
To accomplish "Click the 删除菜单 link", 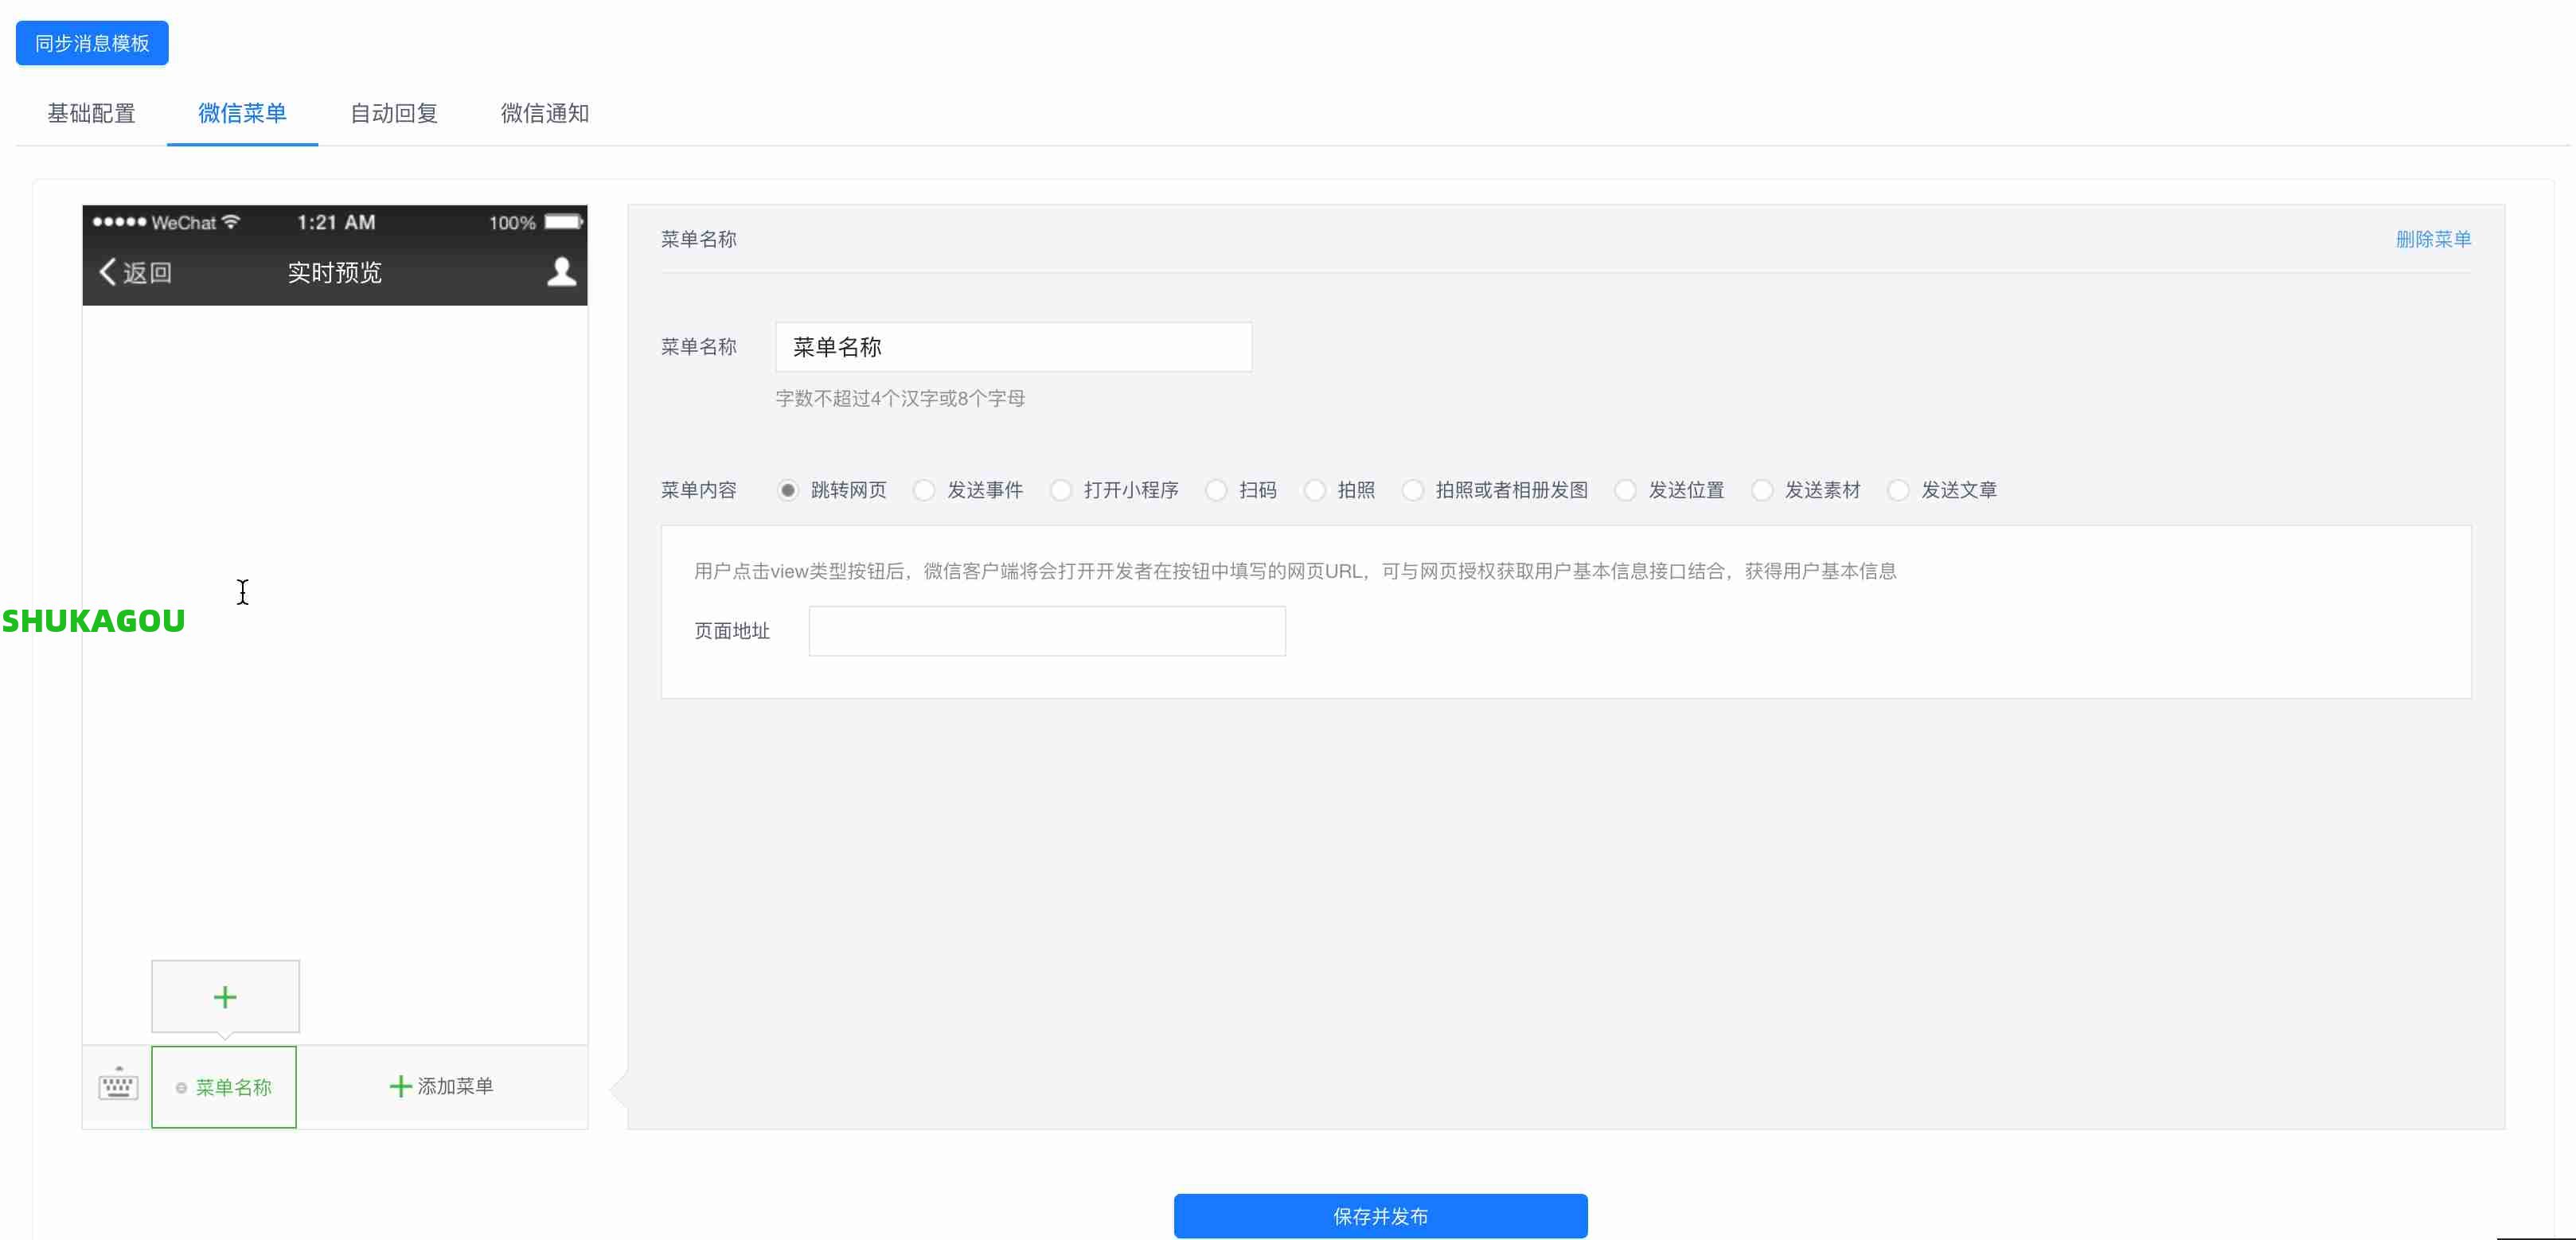I will pyautogui.click(x=2433, y=239).
